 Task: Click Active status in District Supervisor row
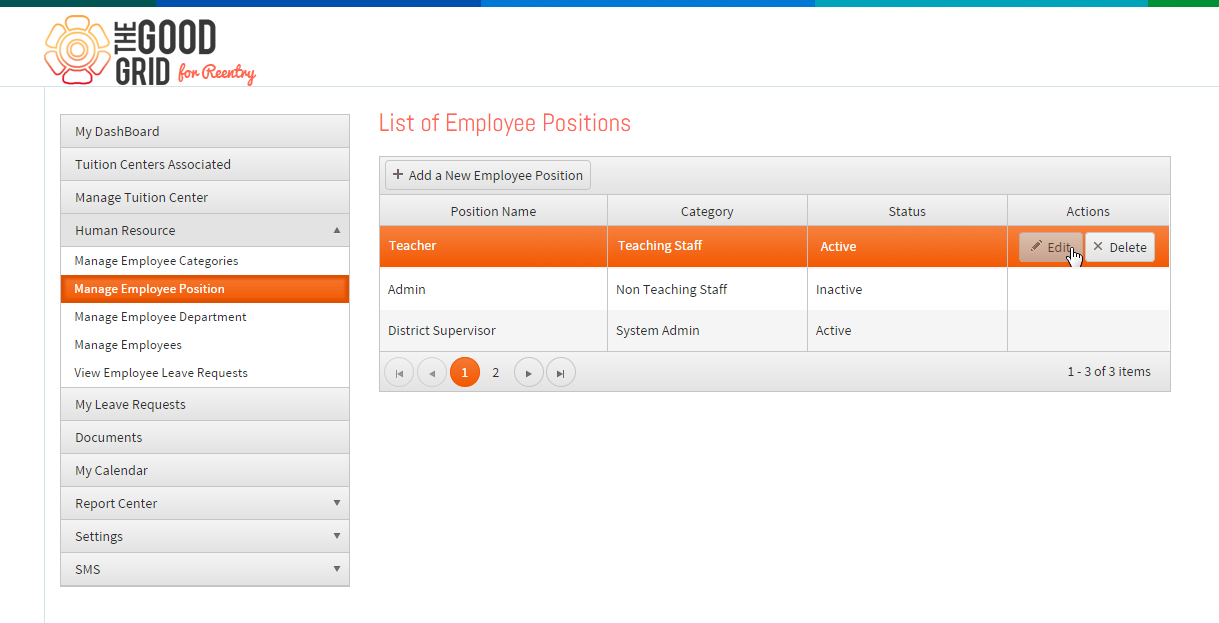907,330
